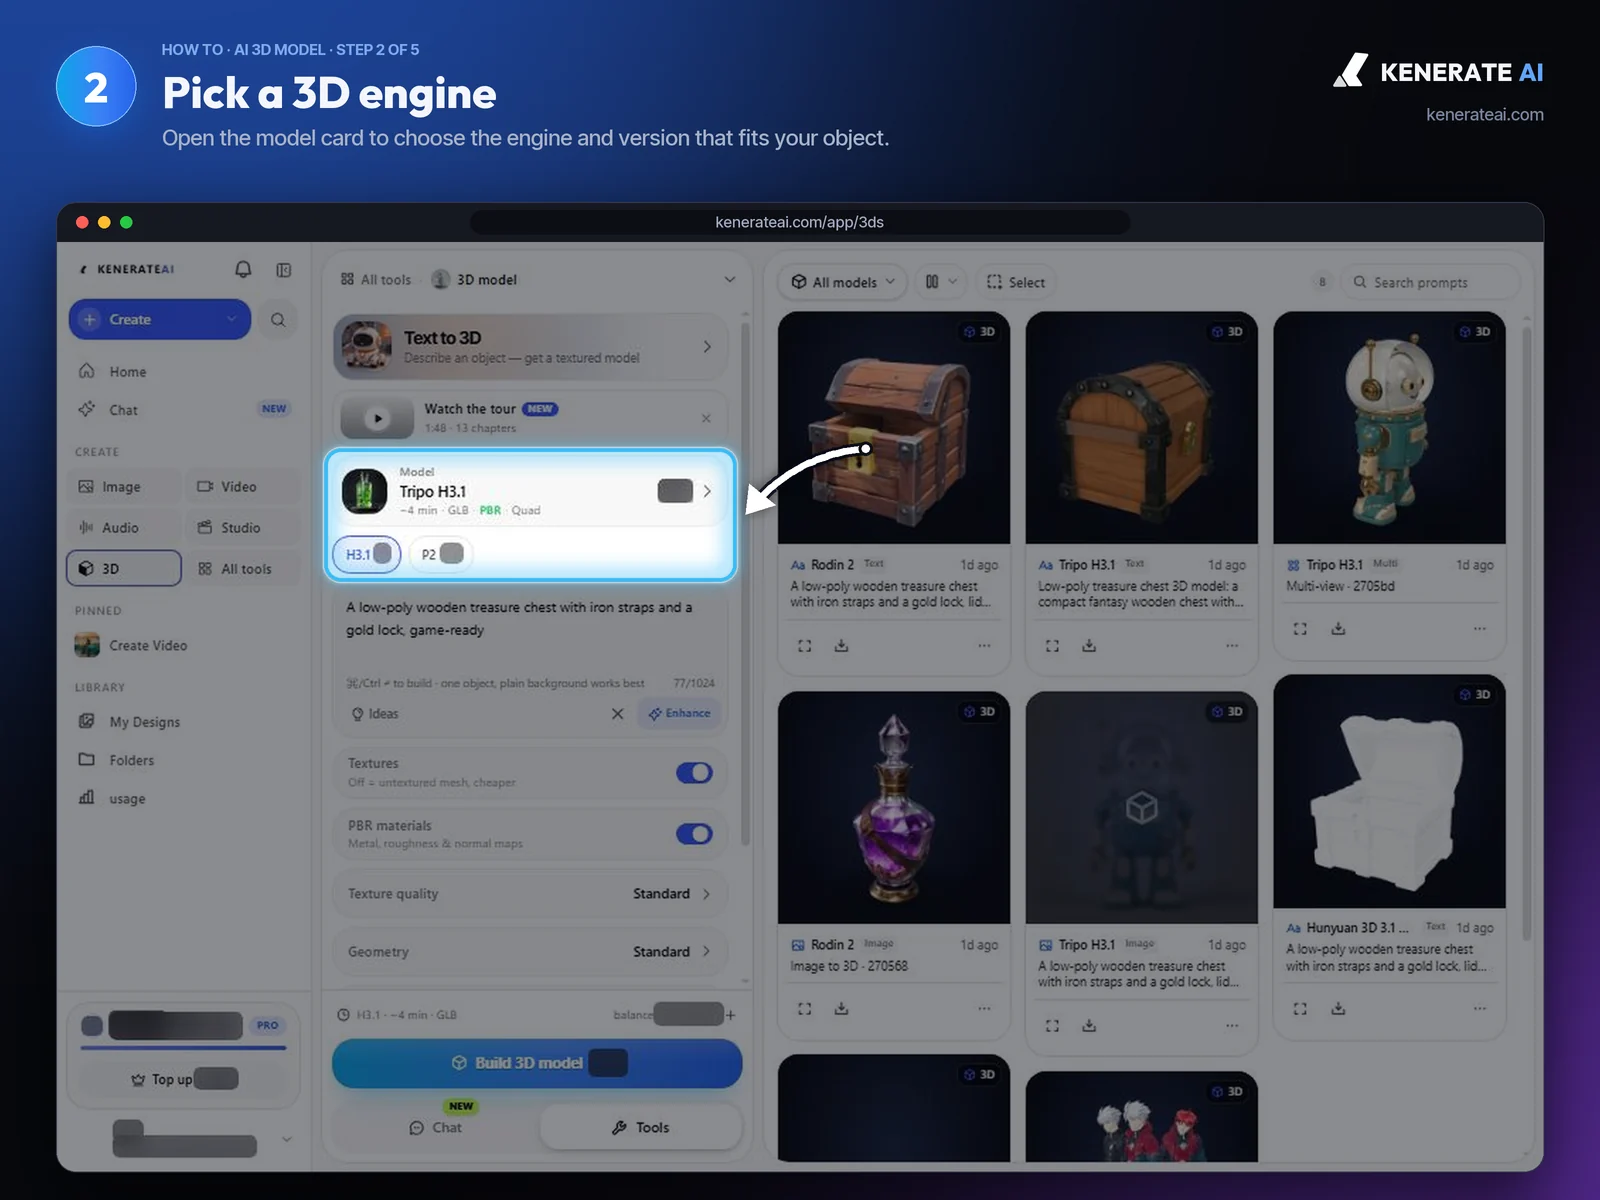
Task: Open Texture quality Standard options
Action: 530,894
